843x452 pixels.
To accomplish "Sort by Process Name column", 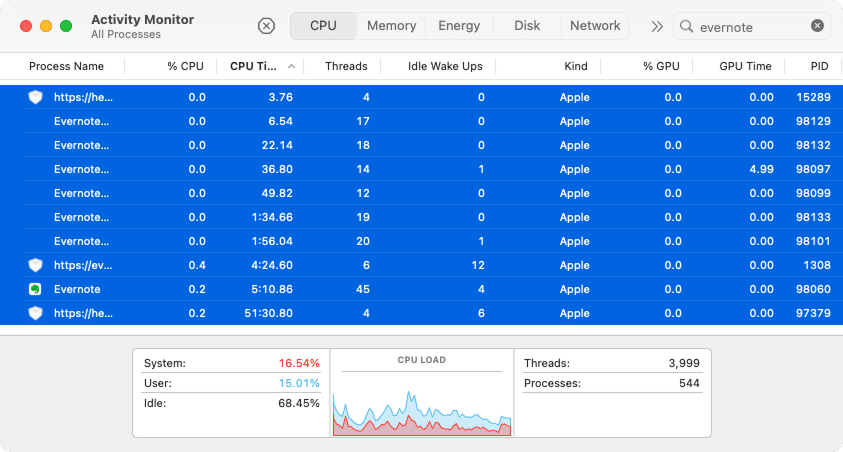I will click(66, 66).
